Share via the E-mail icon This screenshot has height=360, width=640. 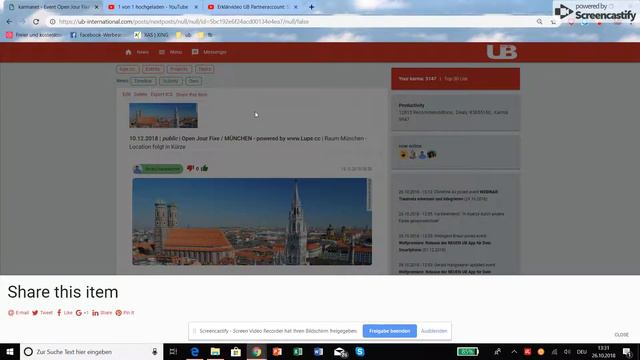coord(18,313)
